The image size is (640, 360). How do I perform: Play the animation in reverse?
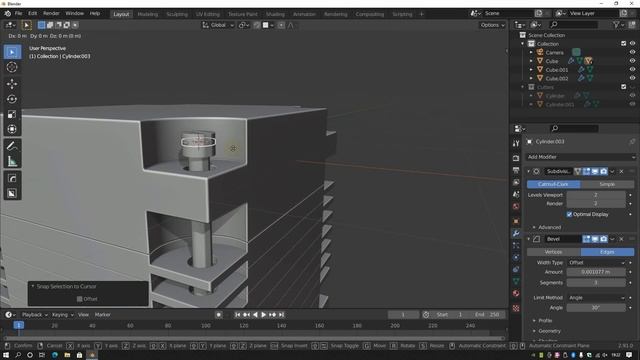(x=255, y=315)
